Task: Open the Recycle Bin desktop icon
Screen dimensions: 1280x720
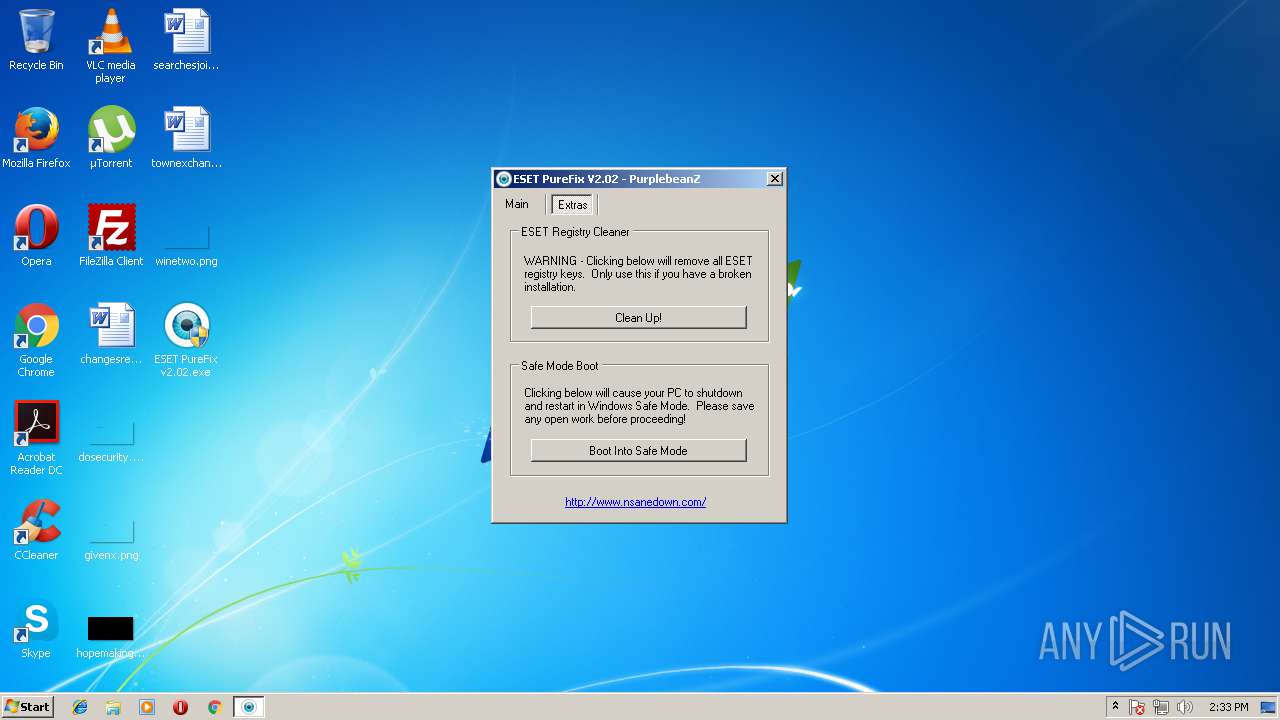Action: pos(36,40)
